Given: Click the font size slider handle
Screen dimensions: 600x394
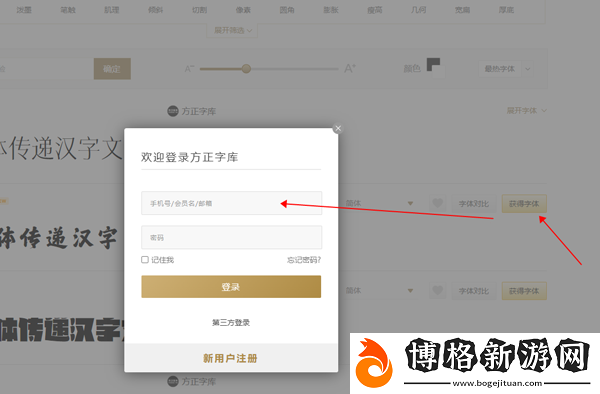Looking at the screenshot, I should tap(246, 69).
